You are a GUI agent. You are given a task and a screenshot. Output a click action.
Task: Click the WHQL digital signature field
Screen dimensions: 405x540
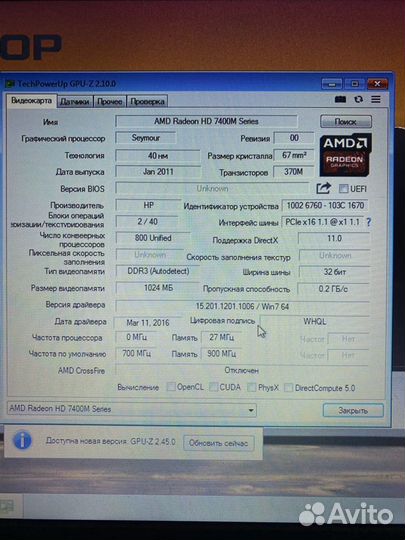[314, 322]
